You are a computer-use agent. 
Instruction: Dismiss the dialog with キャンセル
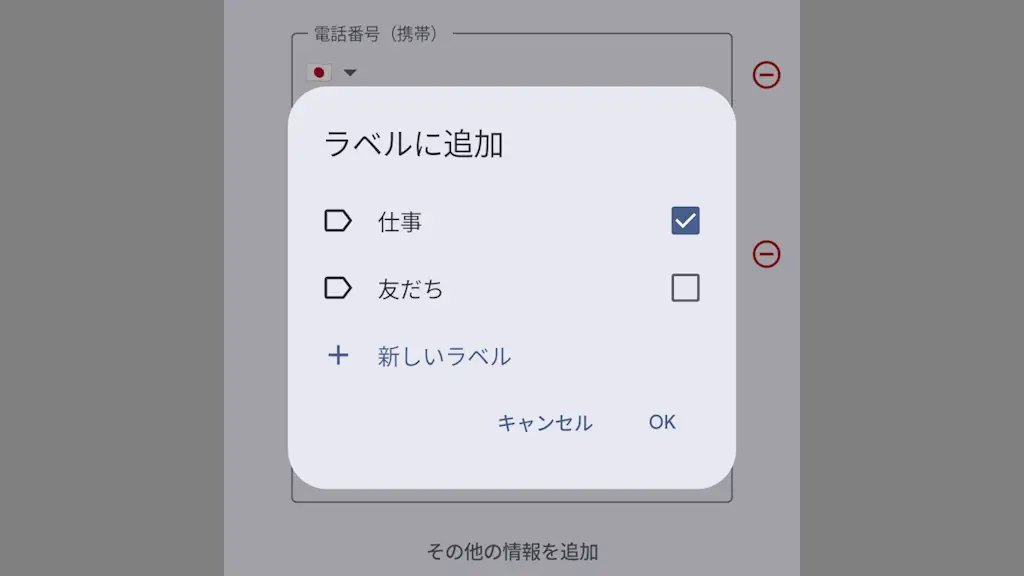(544, 423)
